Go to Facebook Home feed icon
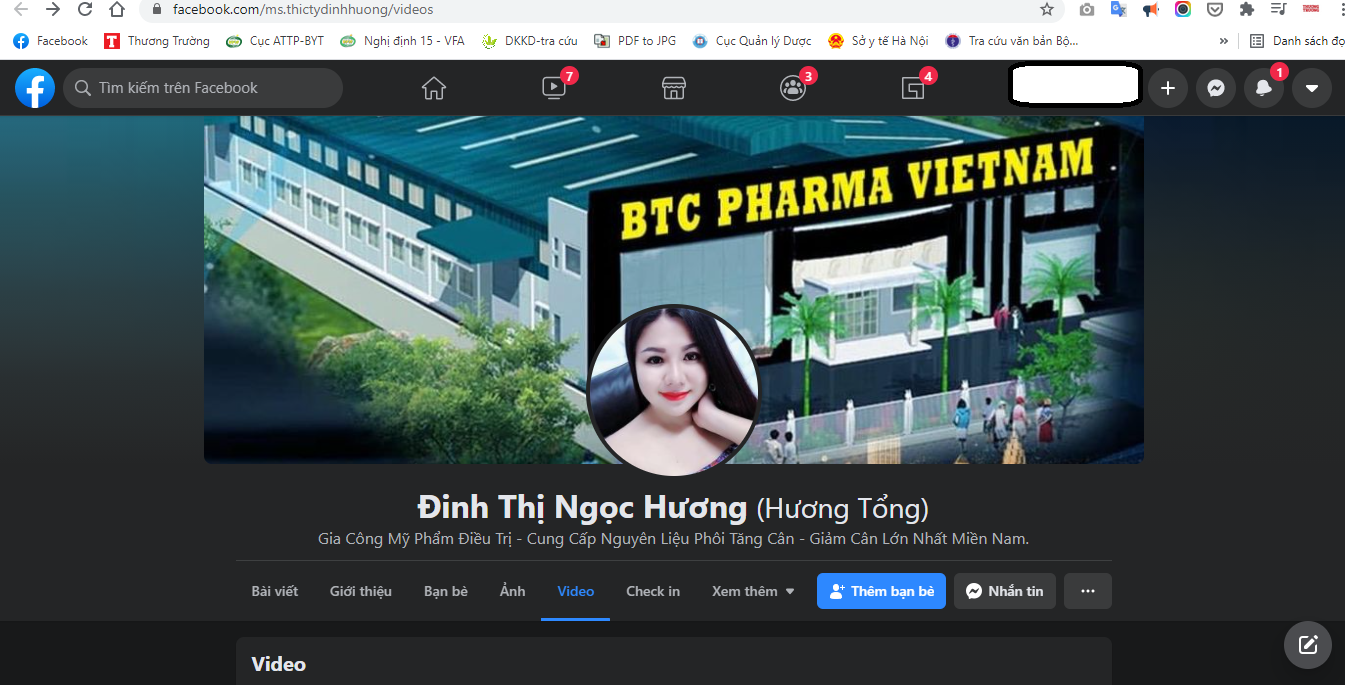 point(433,88)
